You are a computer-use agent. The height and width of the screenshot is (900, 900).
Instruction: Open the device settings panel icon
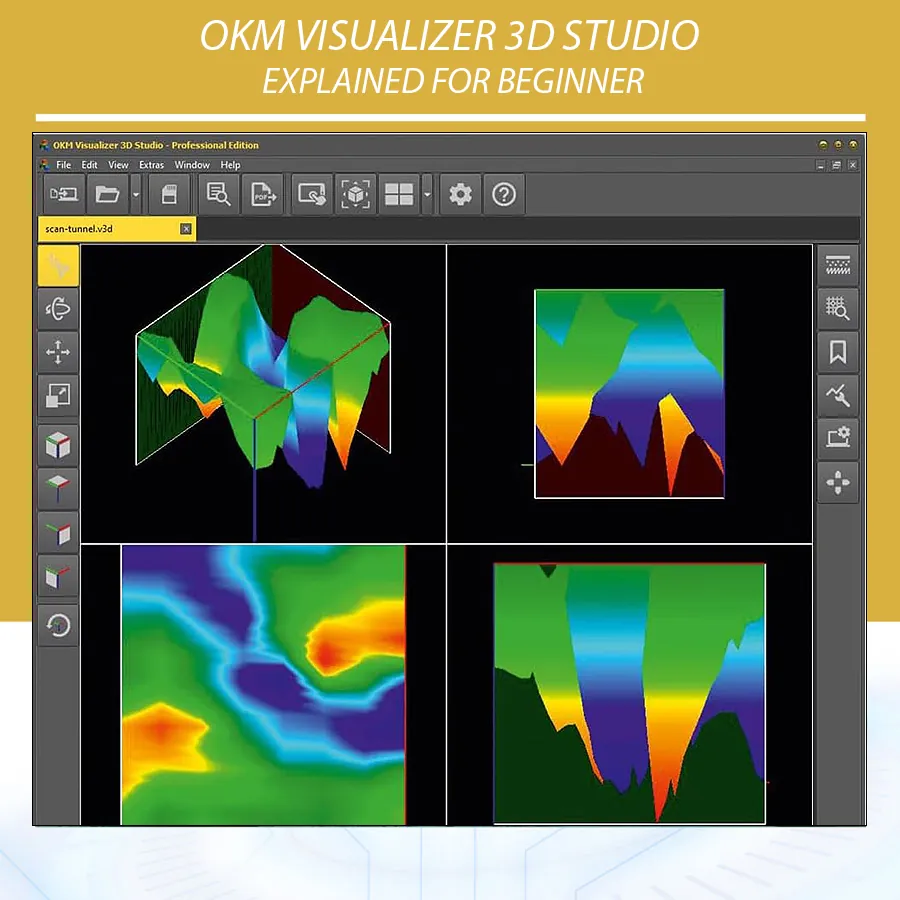(838, 439)
